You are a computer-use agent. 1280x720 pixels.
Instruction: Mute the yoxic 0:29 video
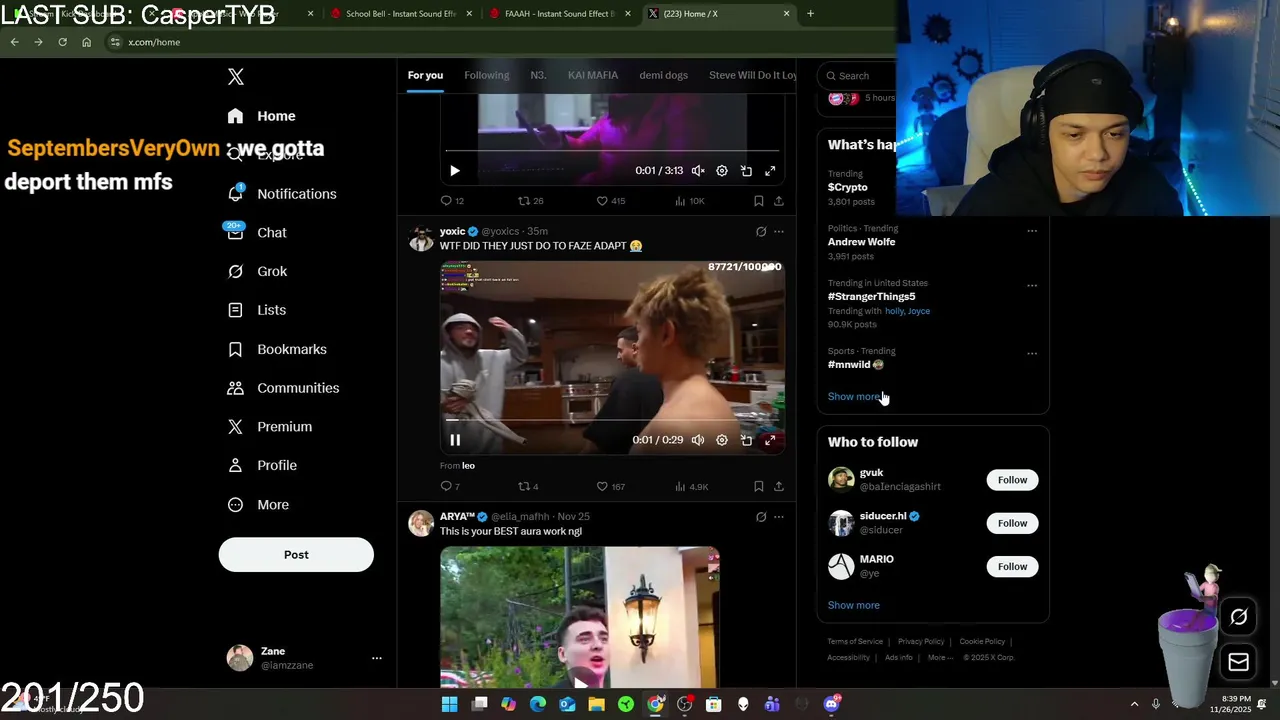tap(698, 440)
